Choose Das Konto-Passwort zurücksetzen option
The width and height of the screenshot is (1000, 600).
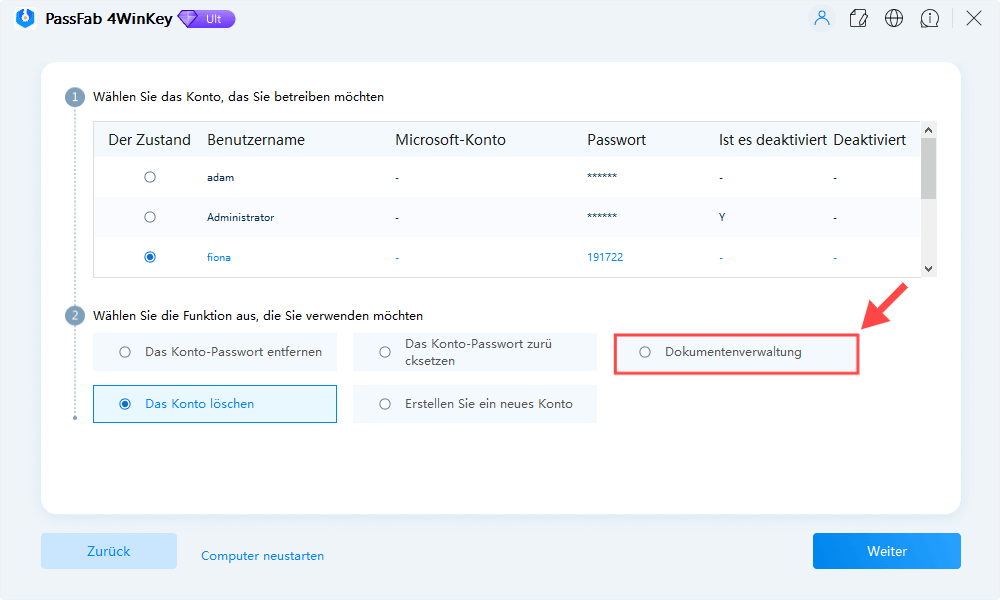click(474, 352)
